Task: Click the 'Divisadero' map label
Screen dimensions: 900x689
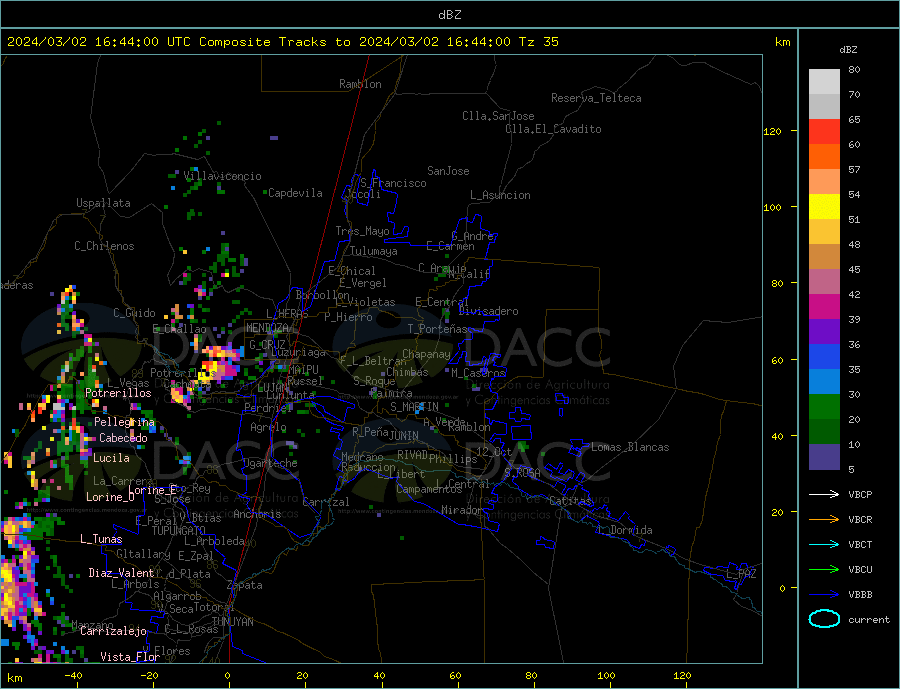Action: (x=488, y=311)
